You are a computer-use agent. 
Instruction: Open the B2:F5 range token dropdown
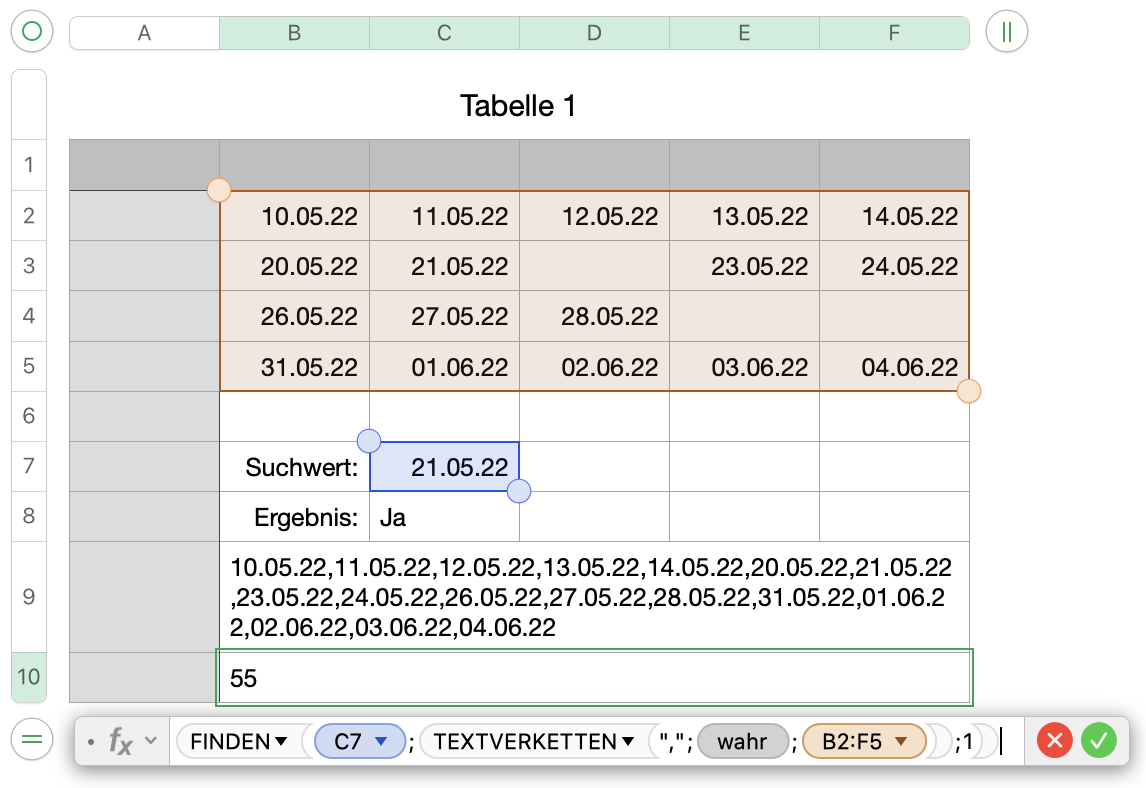click(x=901, y=742)
